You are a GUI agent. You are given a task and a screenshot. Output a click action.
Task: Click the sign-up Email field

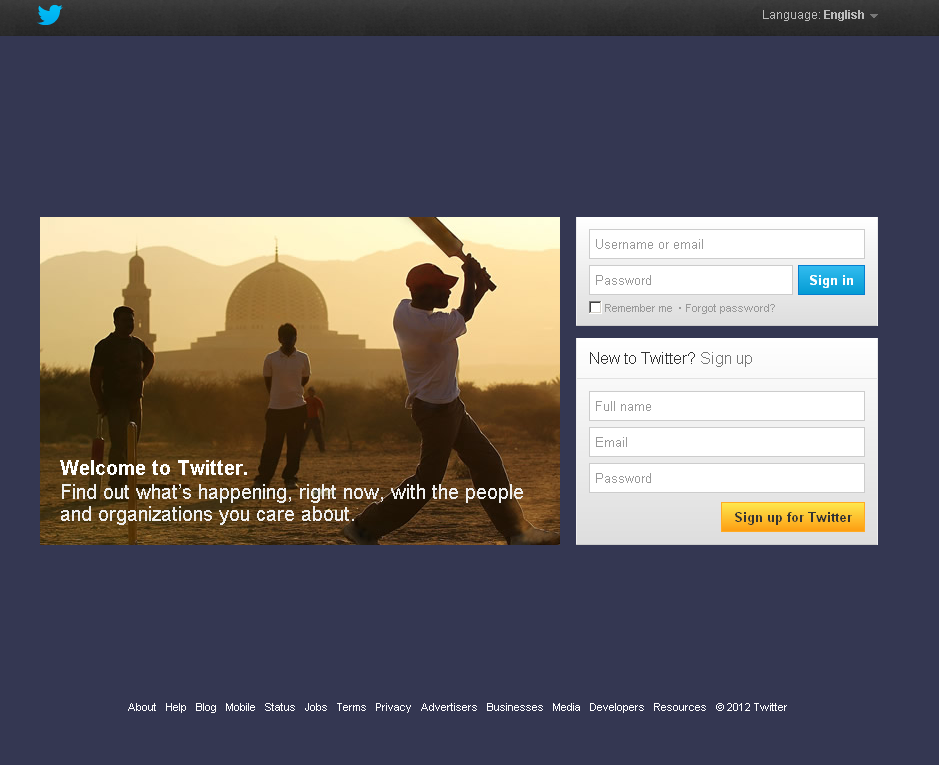[726, 442]
